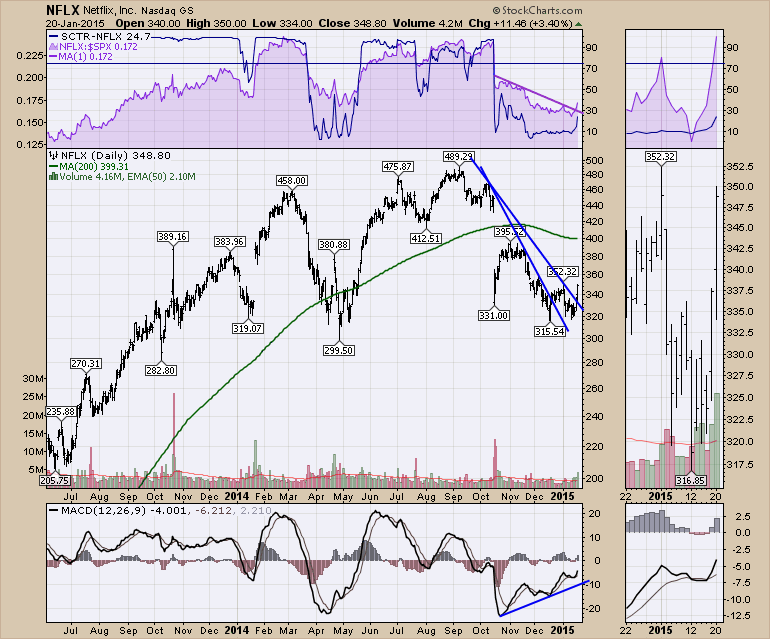Click the Netflix, Inc. company name
The image size is (770, 639).
pyautogui.click(x=110, y=10)
